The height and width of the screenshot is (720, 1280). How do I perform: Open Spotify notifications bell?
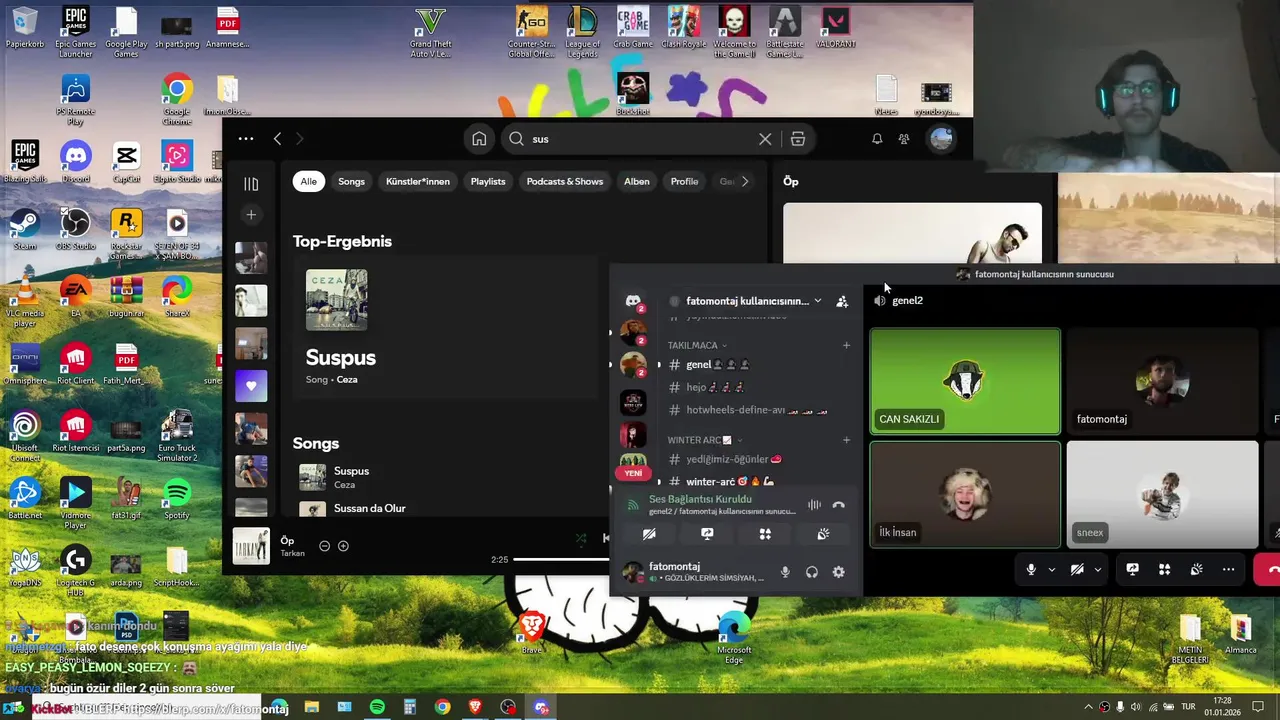click(x=877, y=139)
